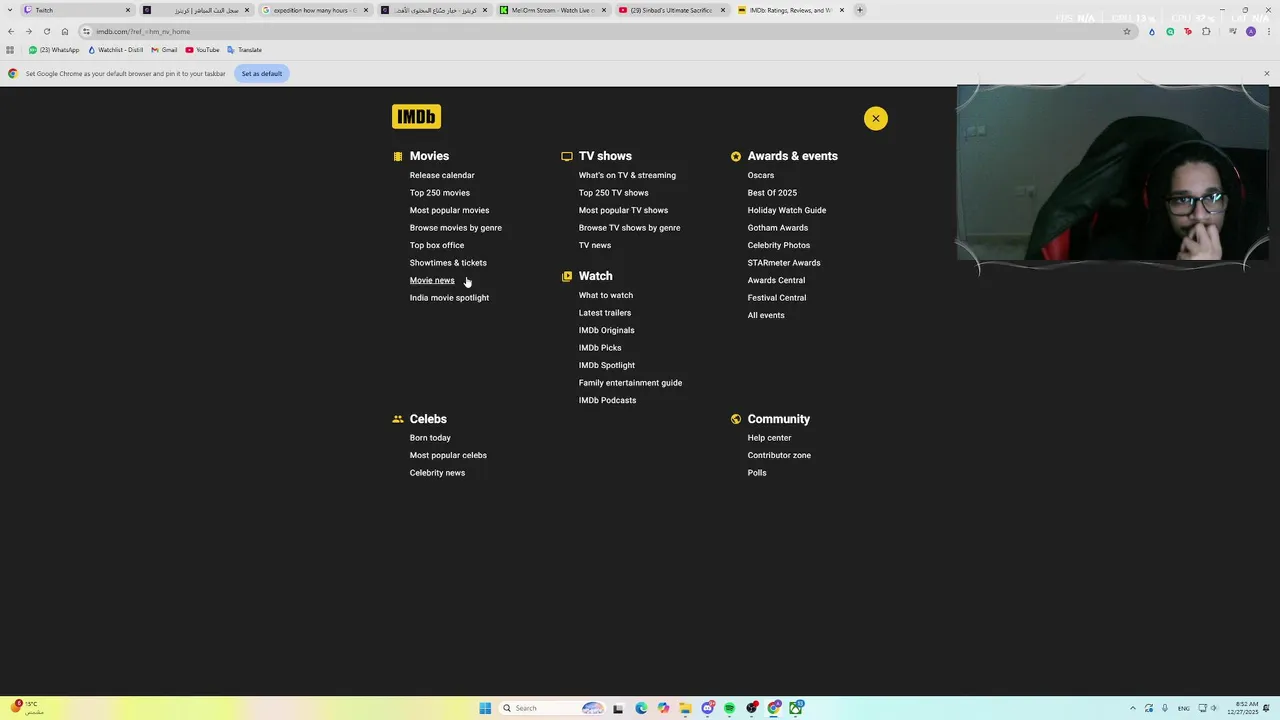Click the Watch section video icon

567,276
